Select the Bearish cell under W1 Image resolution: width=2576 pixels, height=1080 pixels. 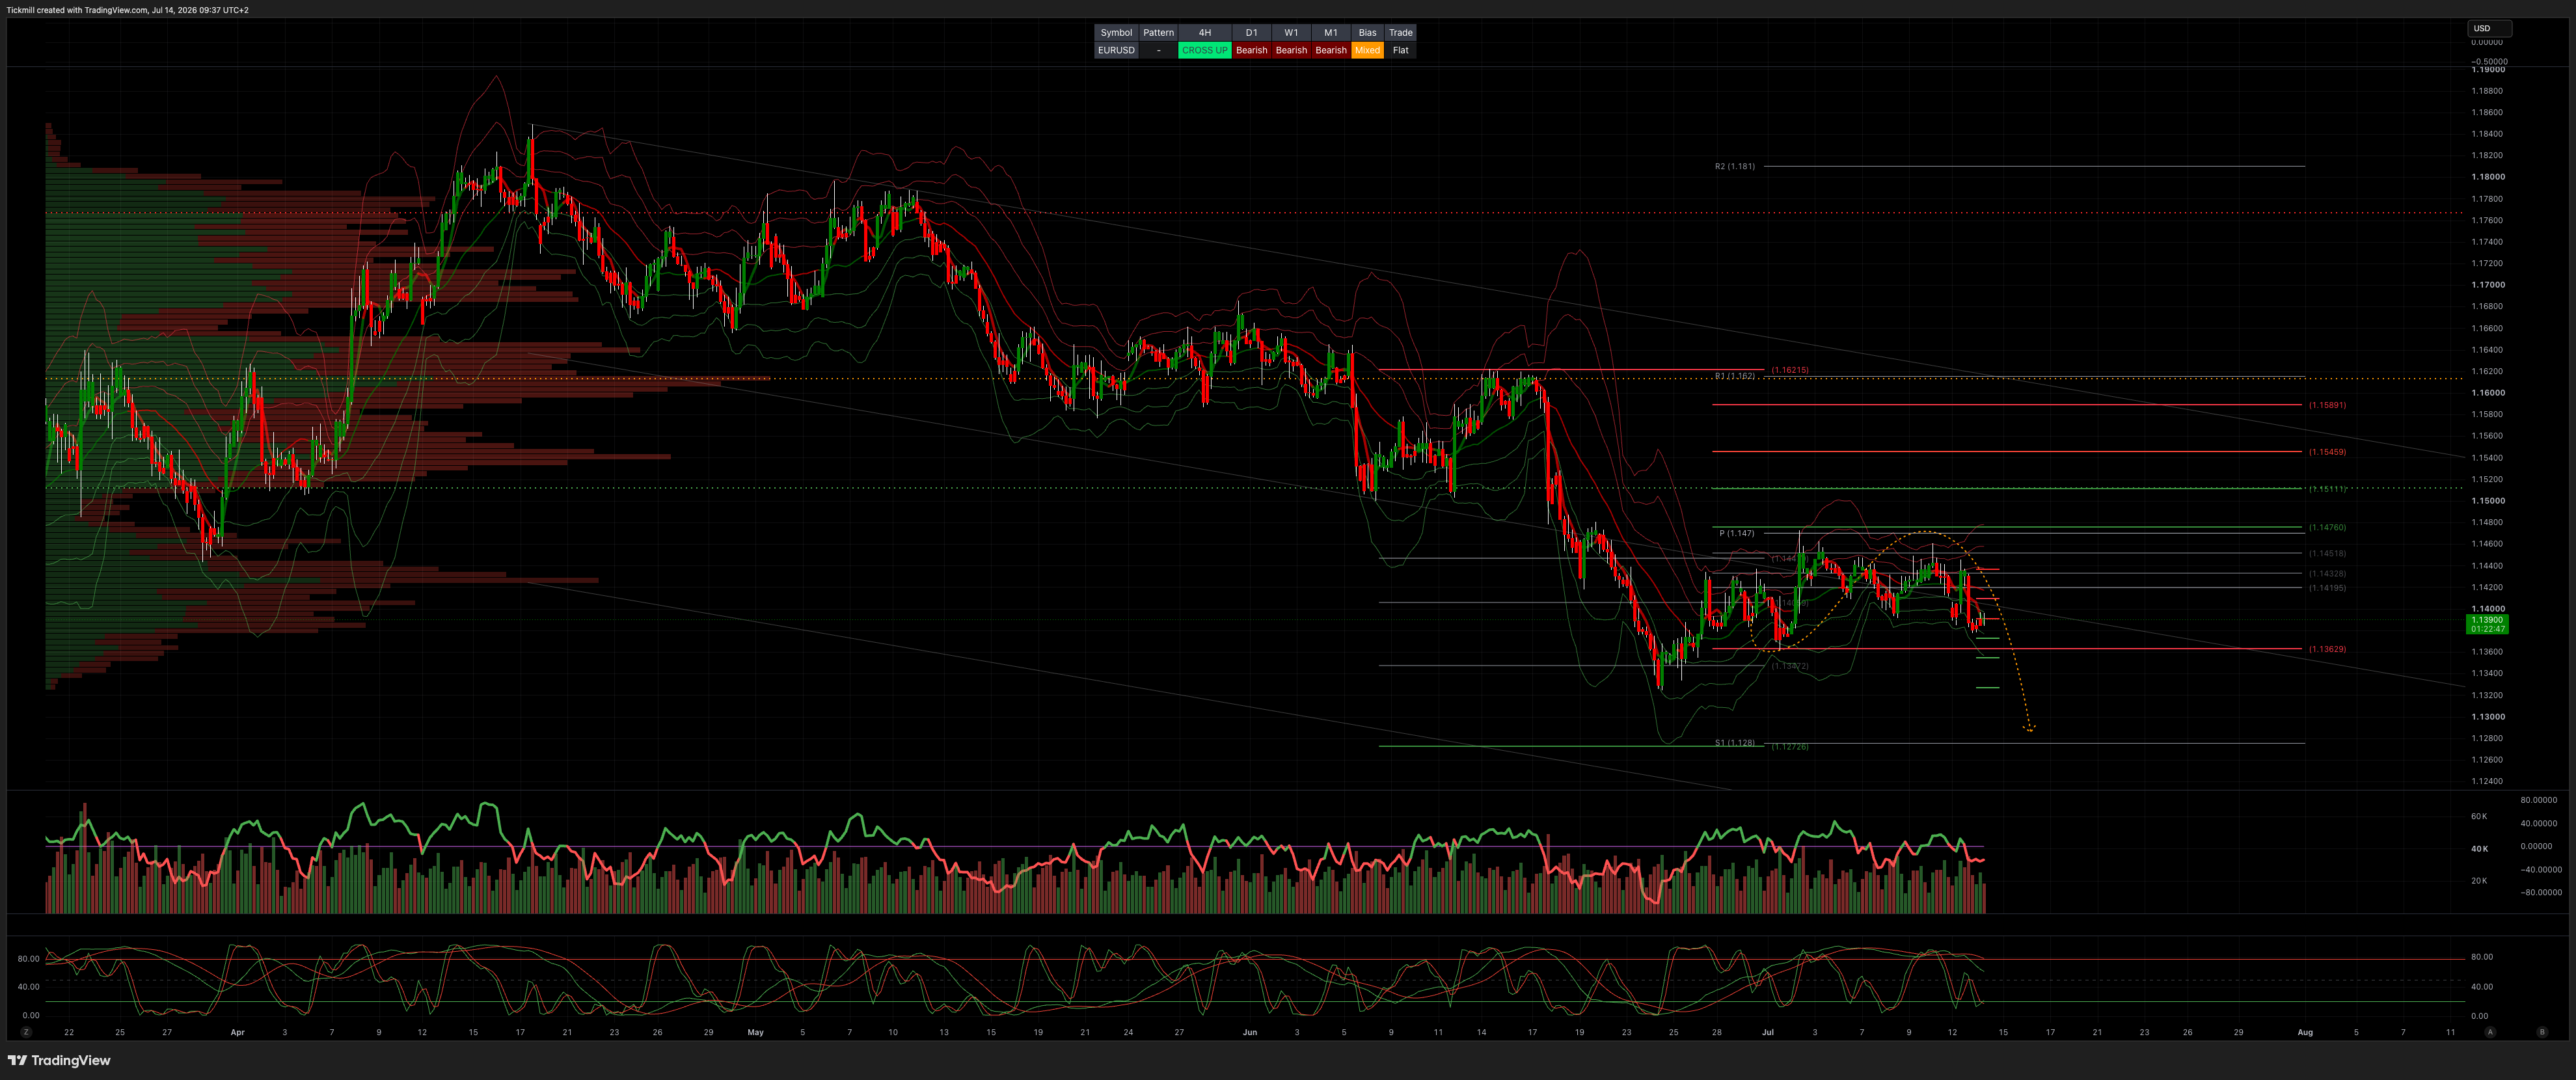(x=1291, y=50)
